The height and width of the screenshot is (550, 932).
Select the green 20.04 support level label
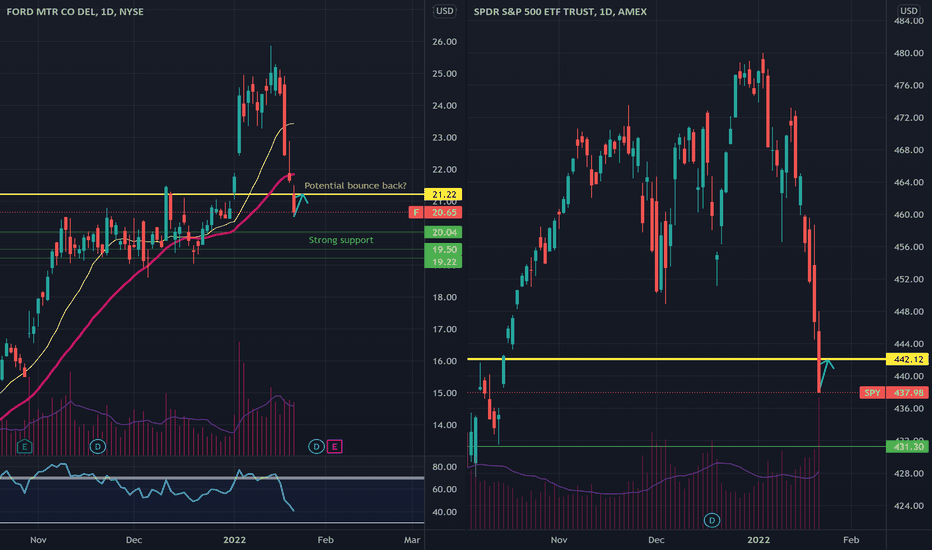[x=443, y=232]
